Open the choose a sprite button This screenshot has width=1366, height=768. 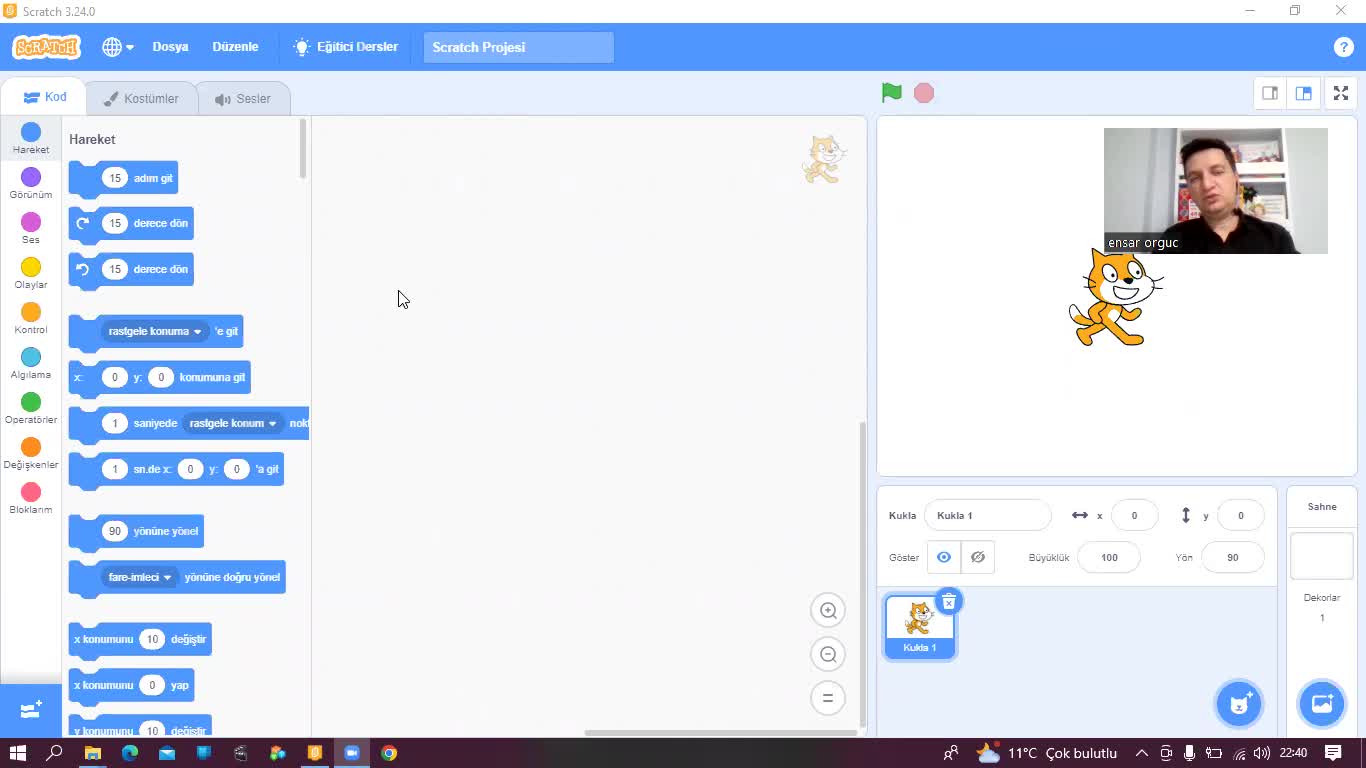[x=1239, y=704]
